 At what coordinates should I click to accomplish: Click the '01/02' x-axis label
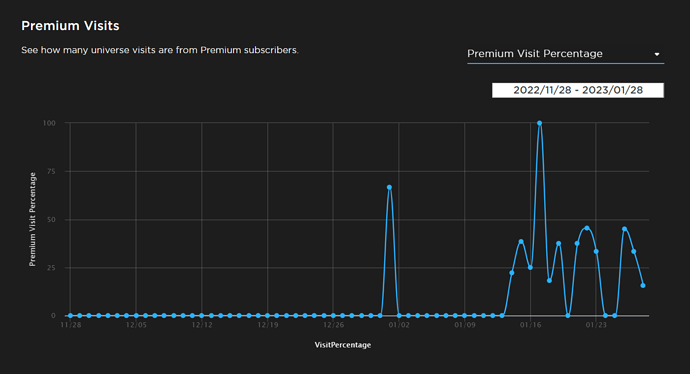coord(399,325)
